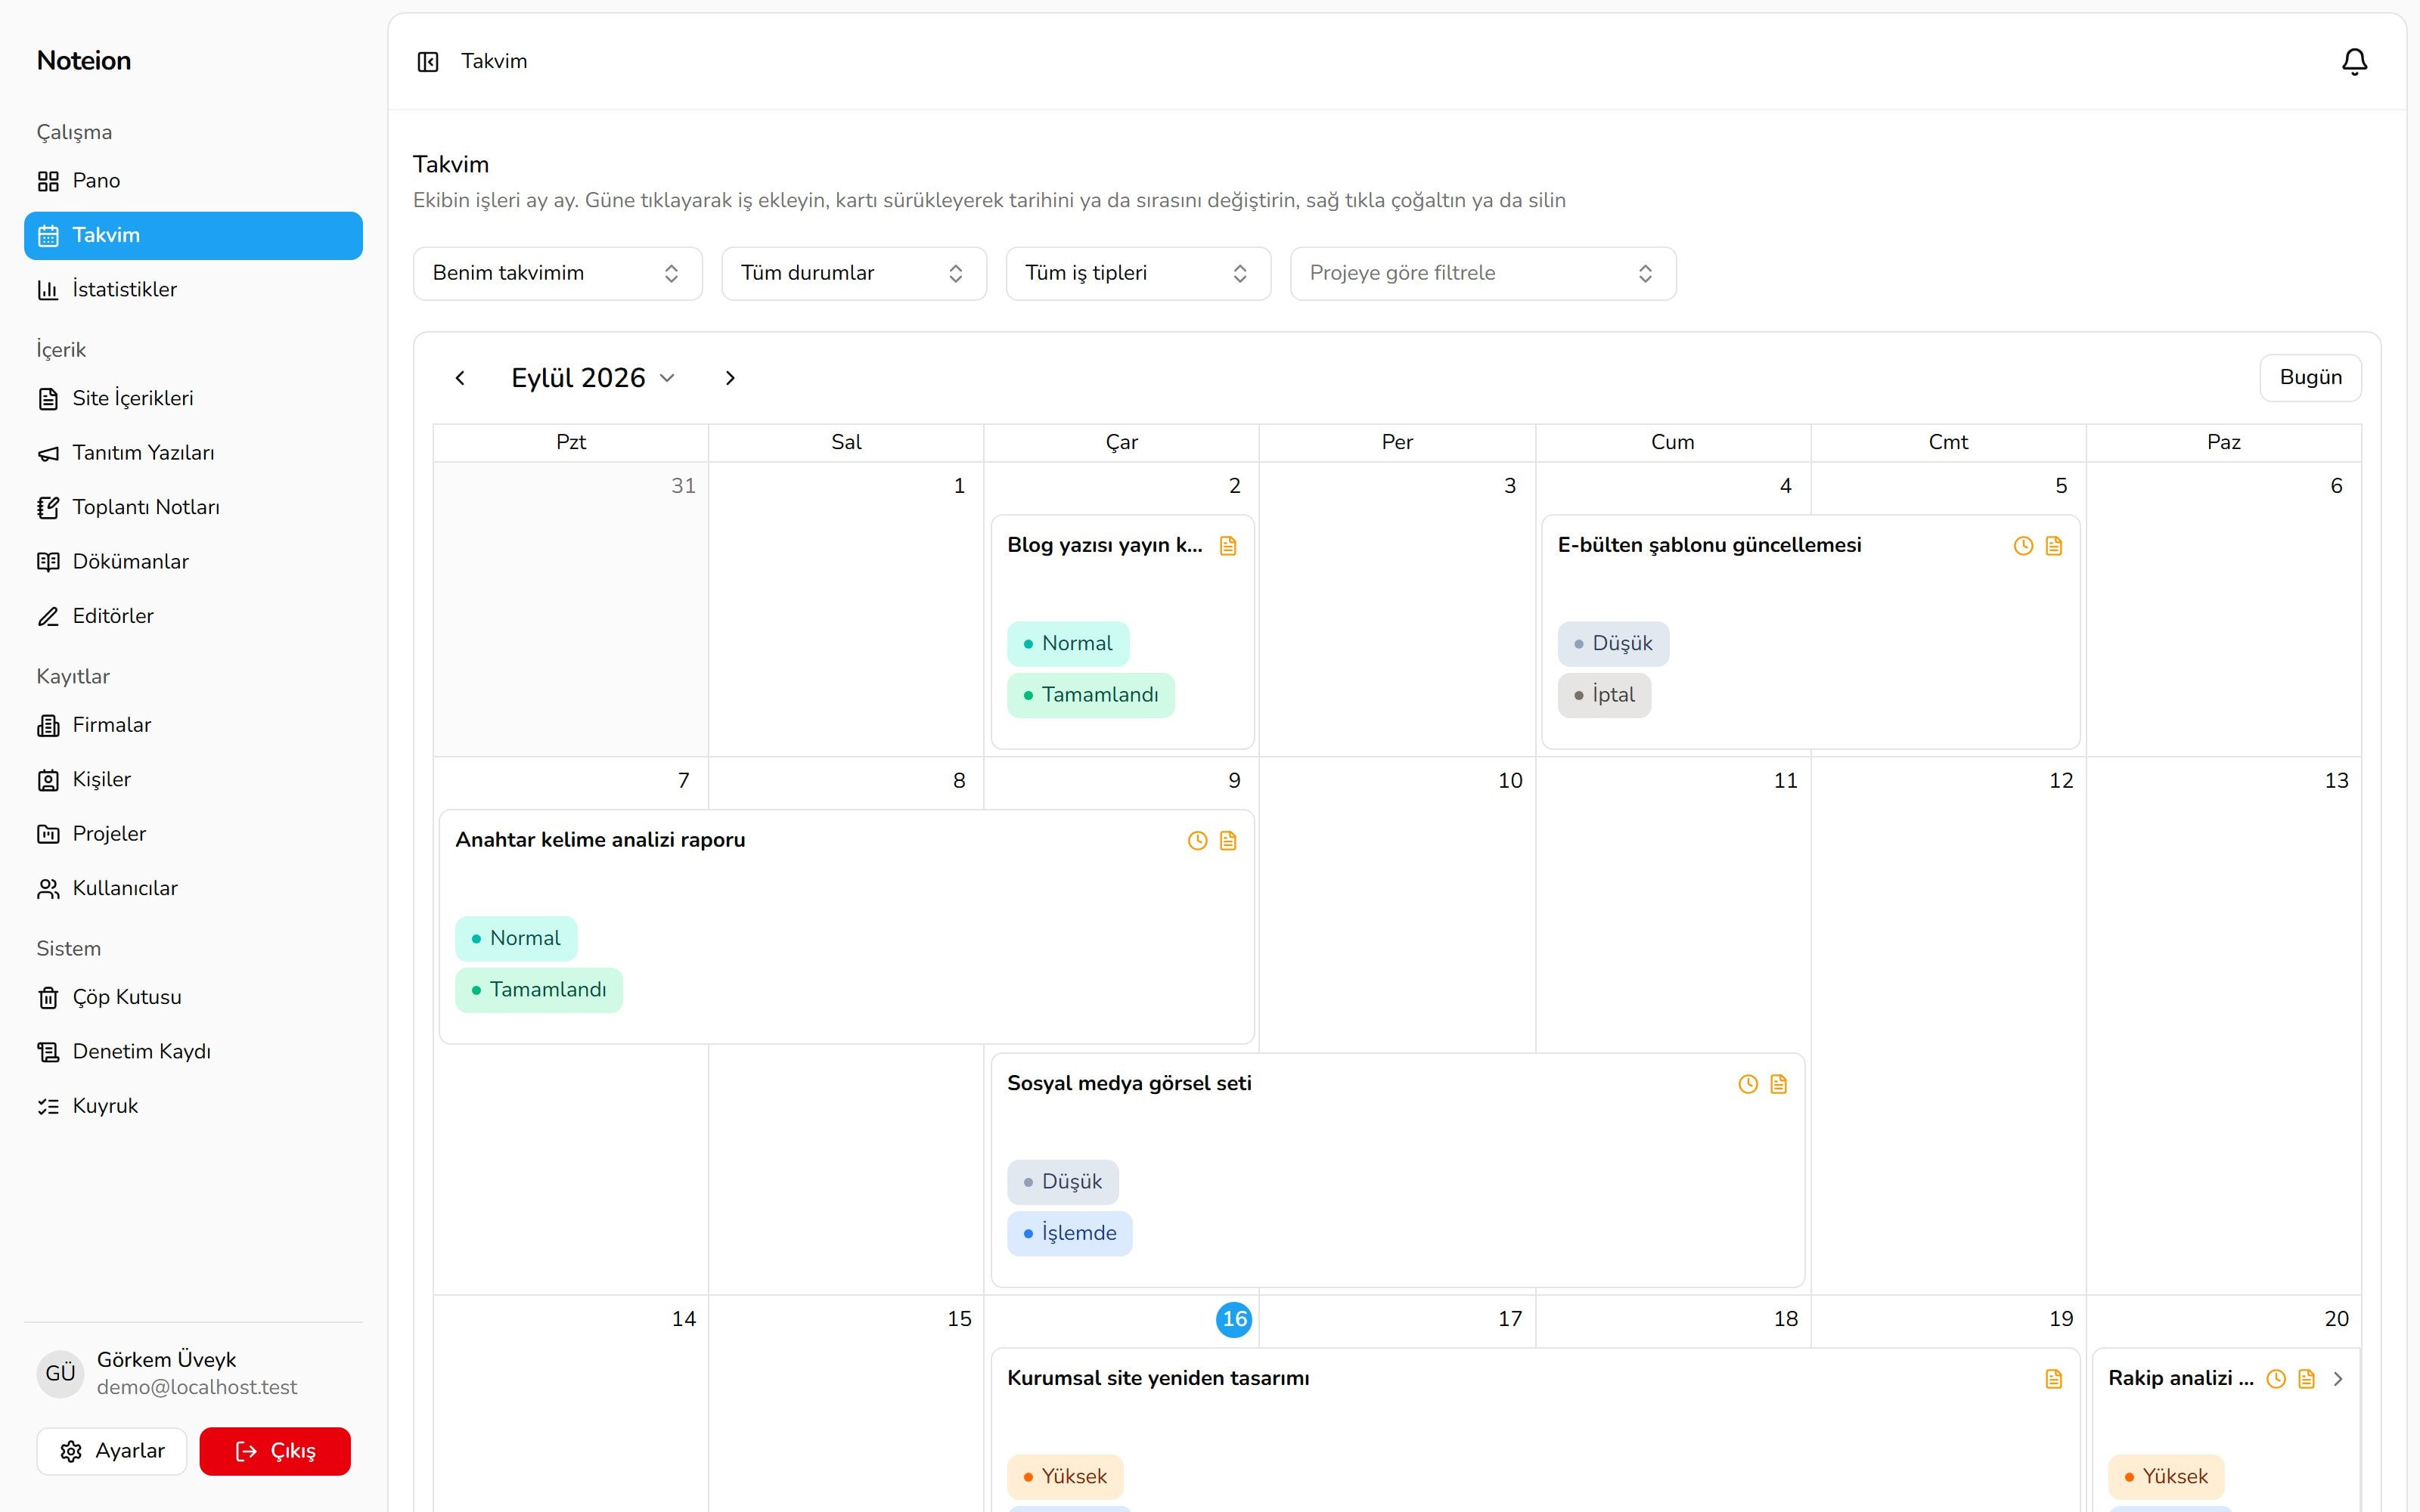The image size is (2420, 1512).
Task: Expand Rakip analizi card with the chevron arrow
Action: [2338, 1379]
